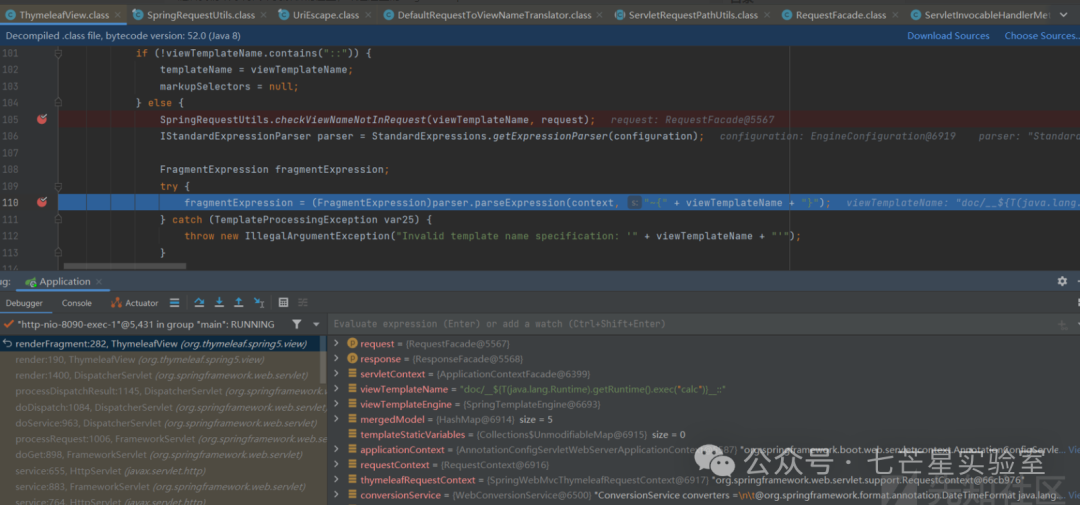Image resolution: width=1080 pixels, height=505 pixels.
Task: Click the field icon beside servletContext
Action: 351,374
